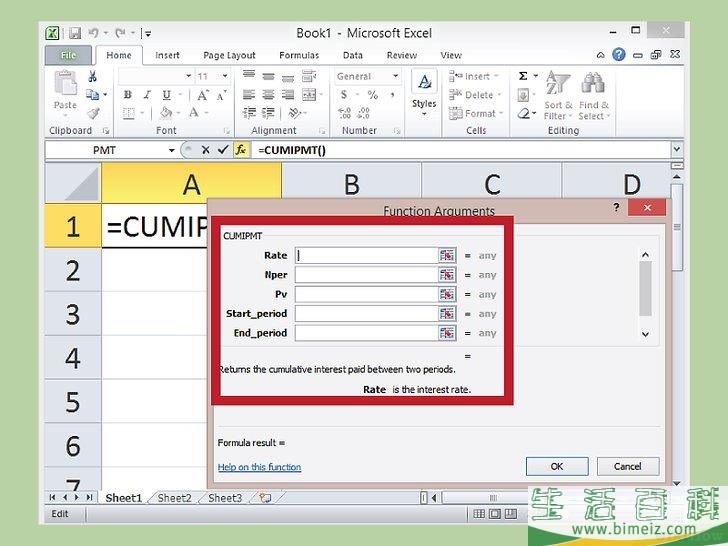Click the Fill down icon
Viewport: 728px width, 546px height.
click(523, 95)
